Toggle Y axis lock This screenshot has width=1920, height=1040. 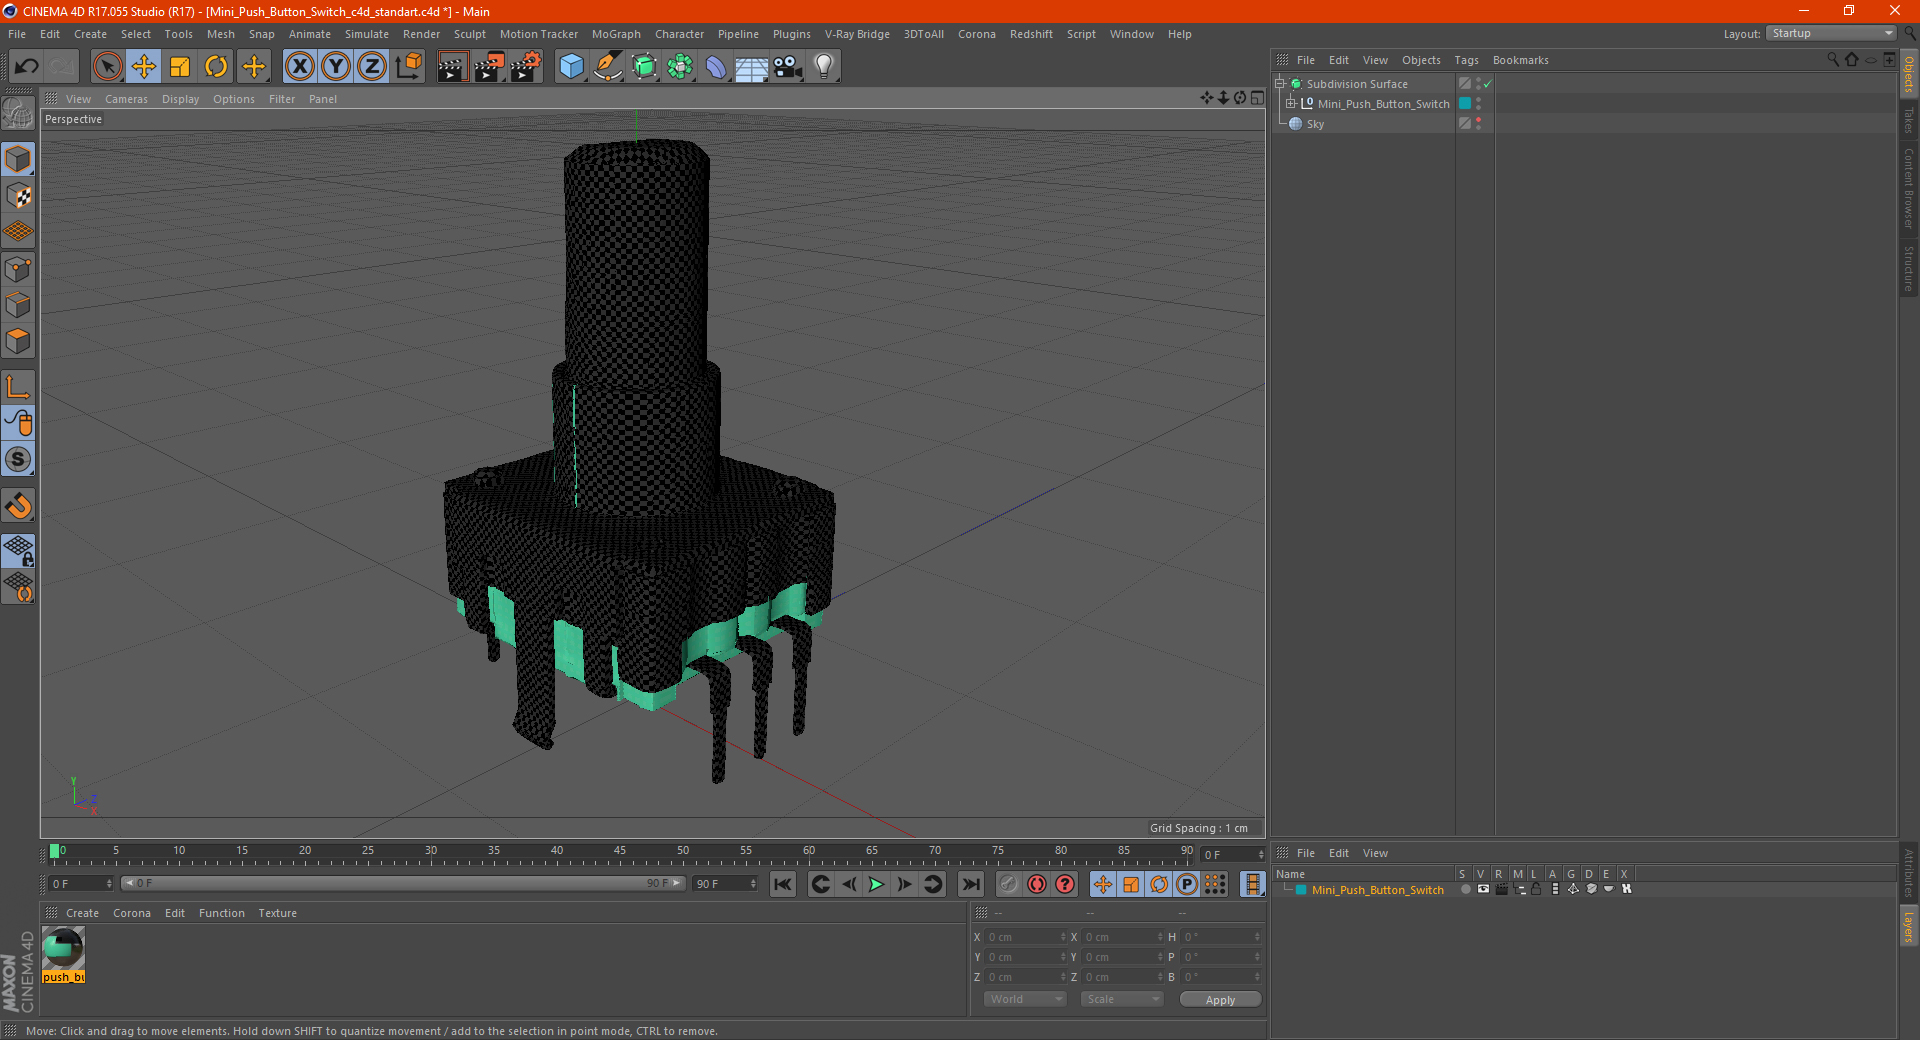click(x=336, y=67)
